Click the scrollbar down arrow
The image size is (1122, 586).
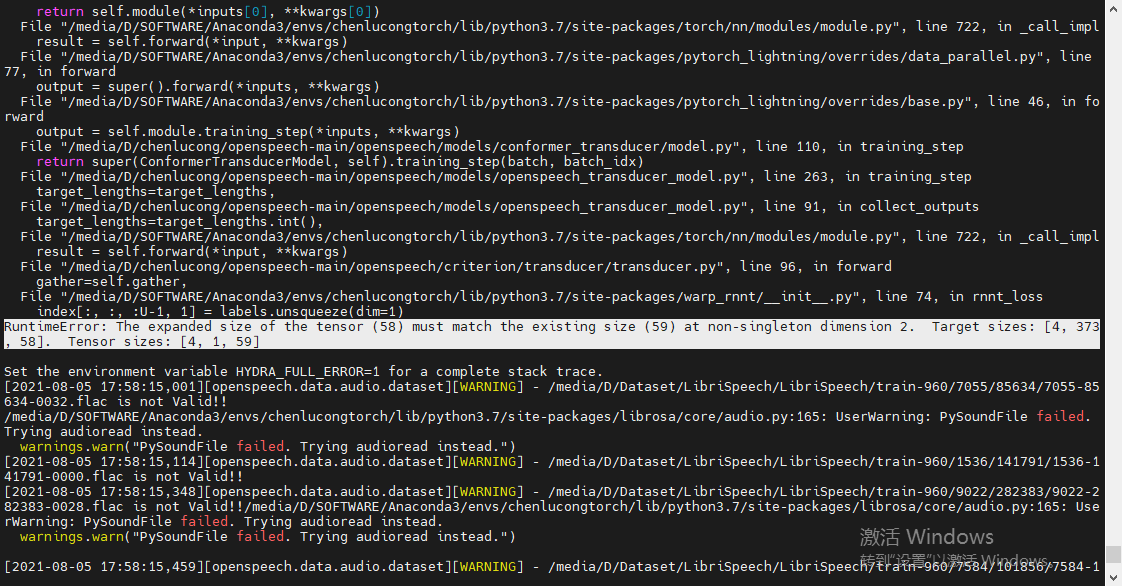[x=1112, y=578]
